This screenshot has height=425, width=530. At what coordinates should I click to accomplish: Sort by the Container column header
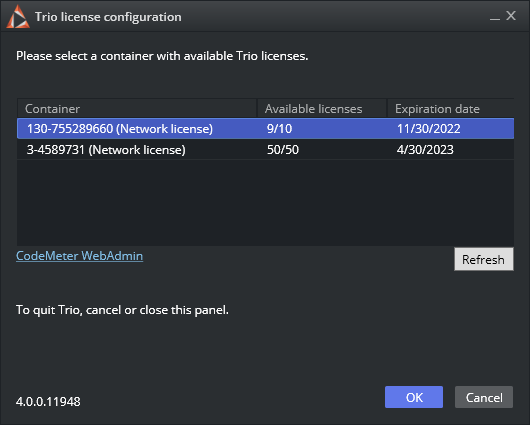(137, 109)
